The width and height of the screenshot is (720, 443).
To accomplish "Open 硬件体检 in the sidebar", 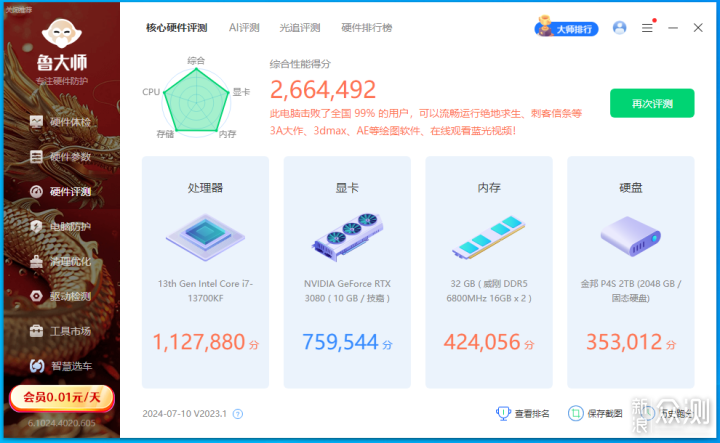I will tap(61, 122).
